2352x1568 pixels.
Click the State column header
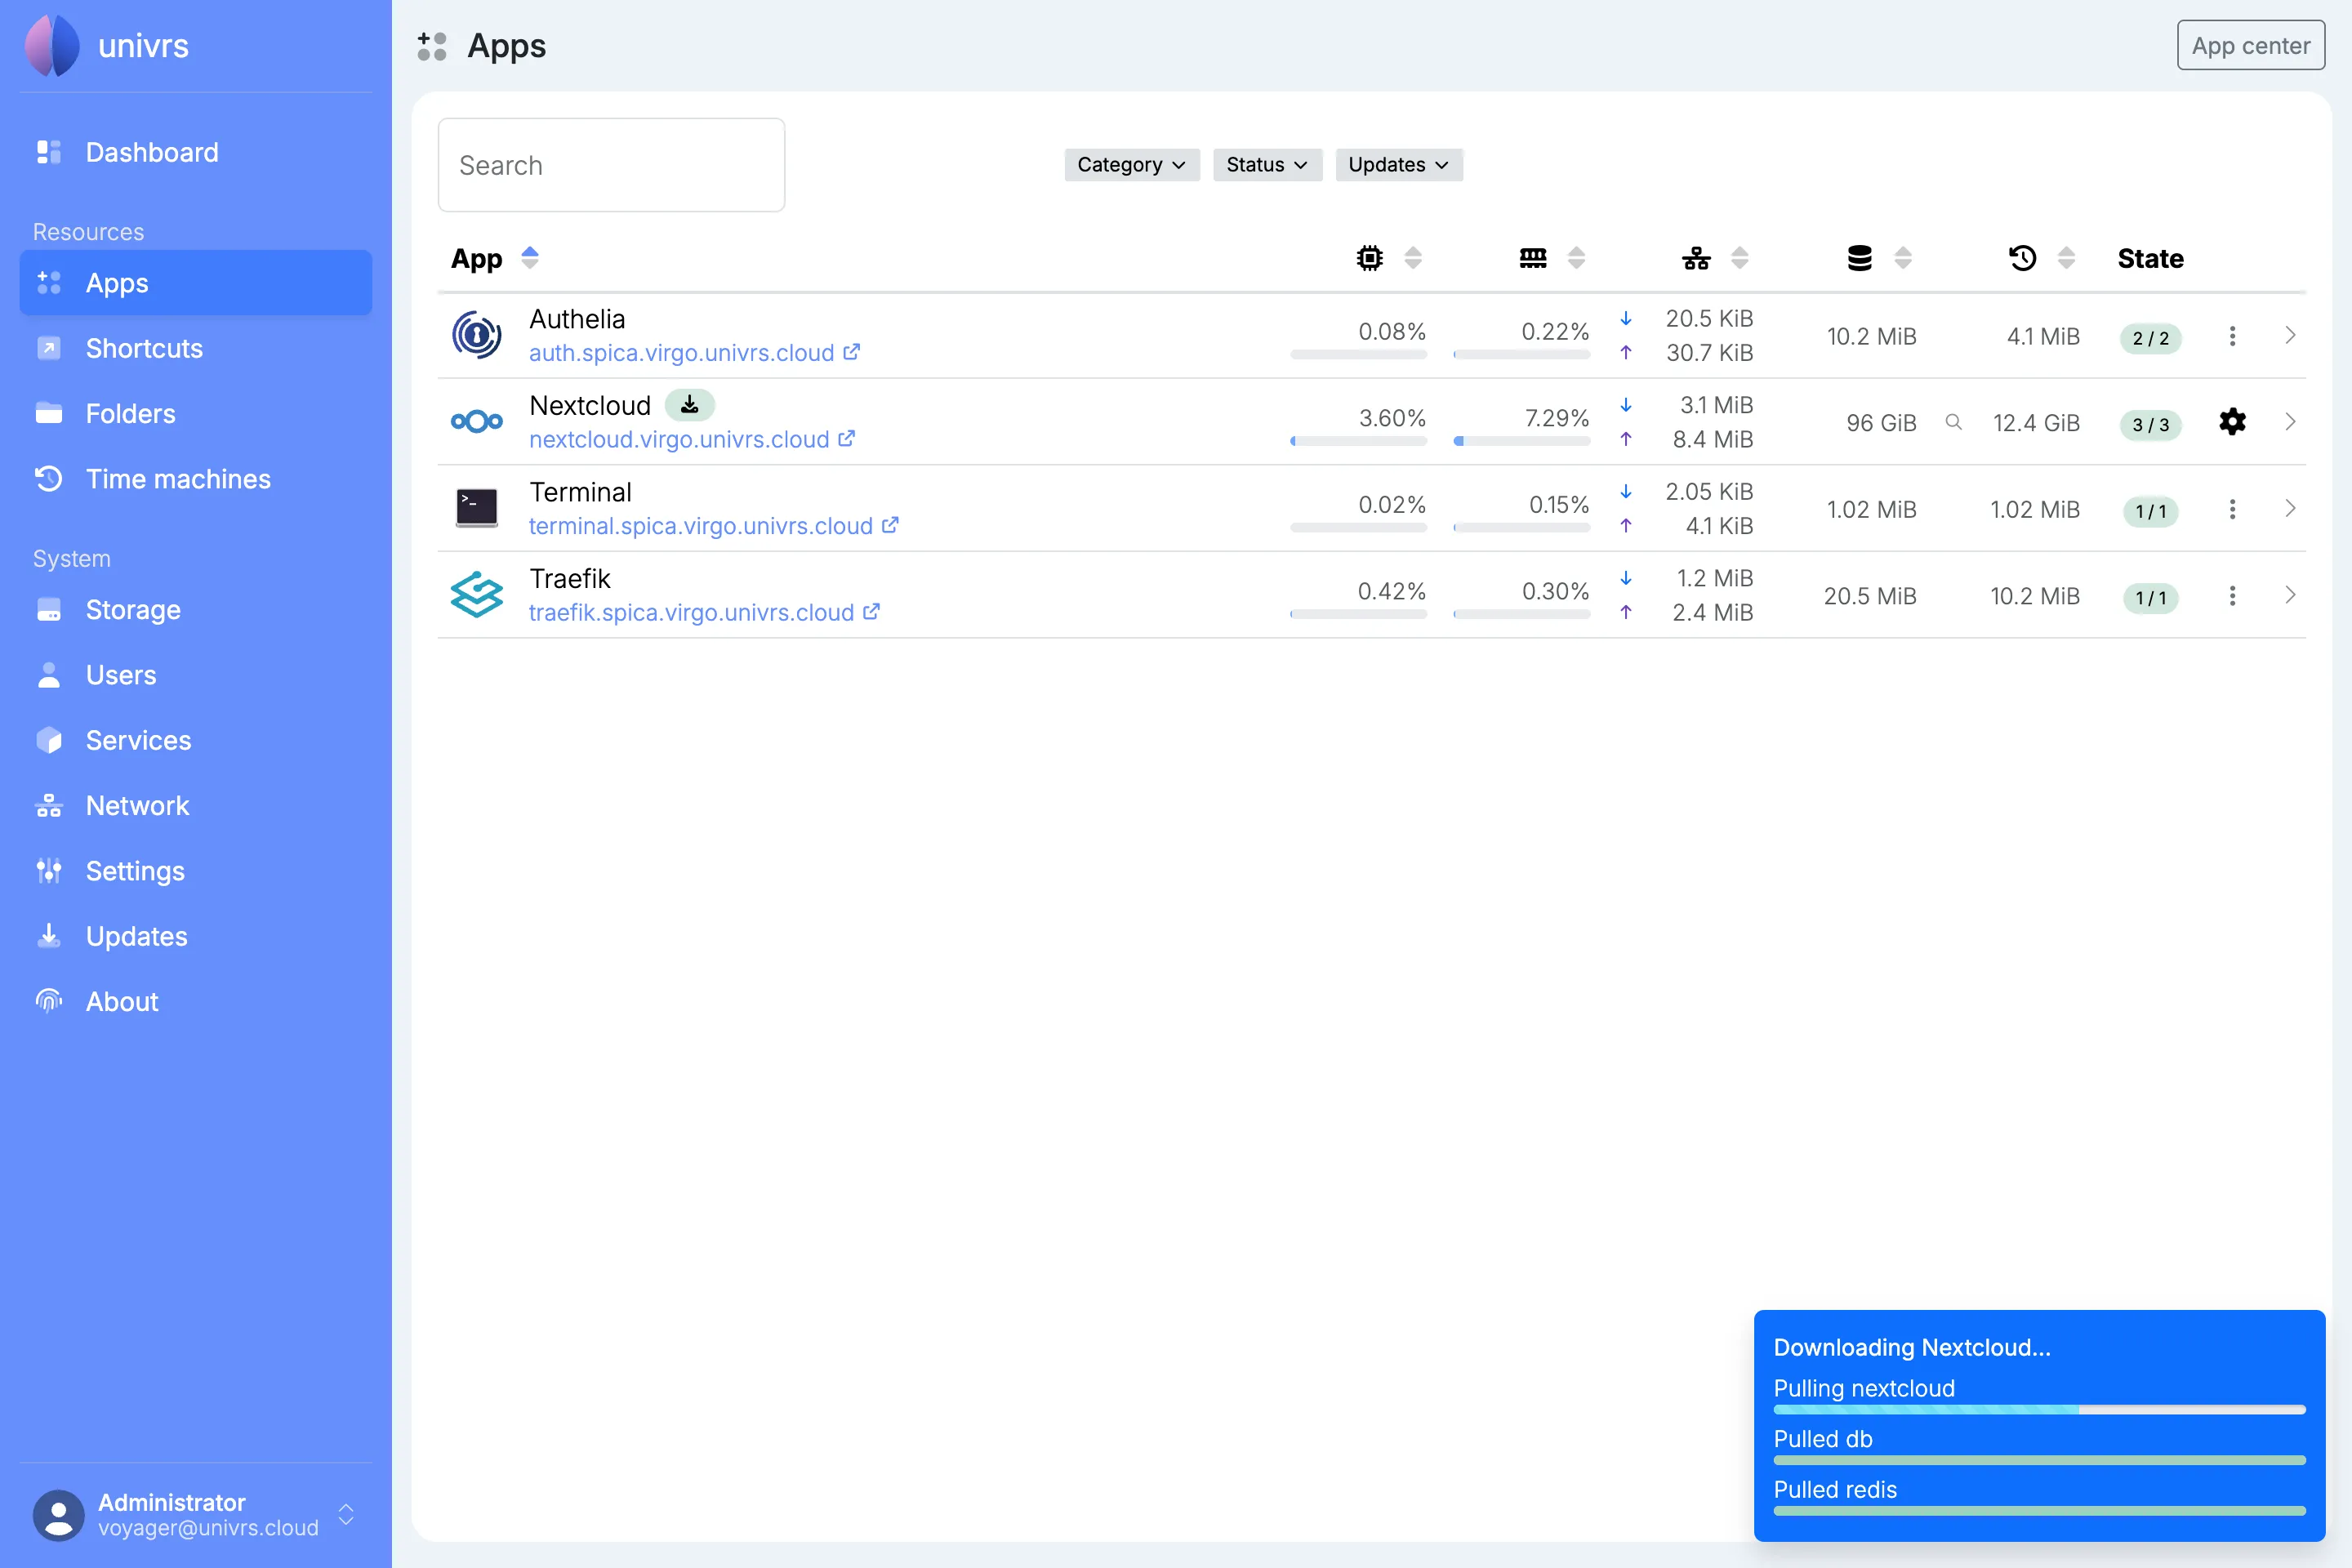2150,258
